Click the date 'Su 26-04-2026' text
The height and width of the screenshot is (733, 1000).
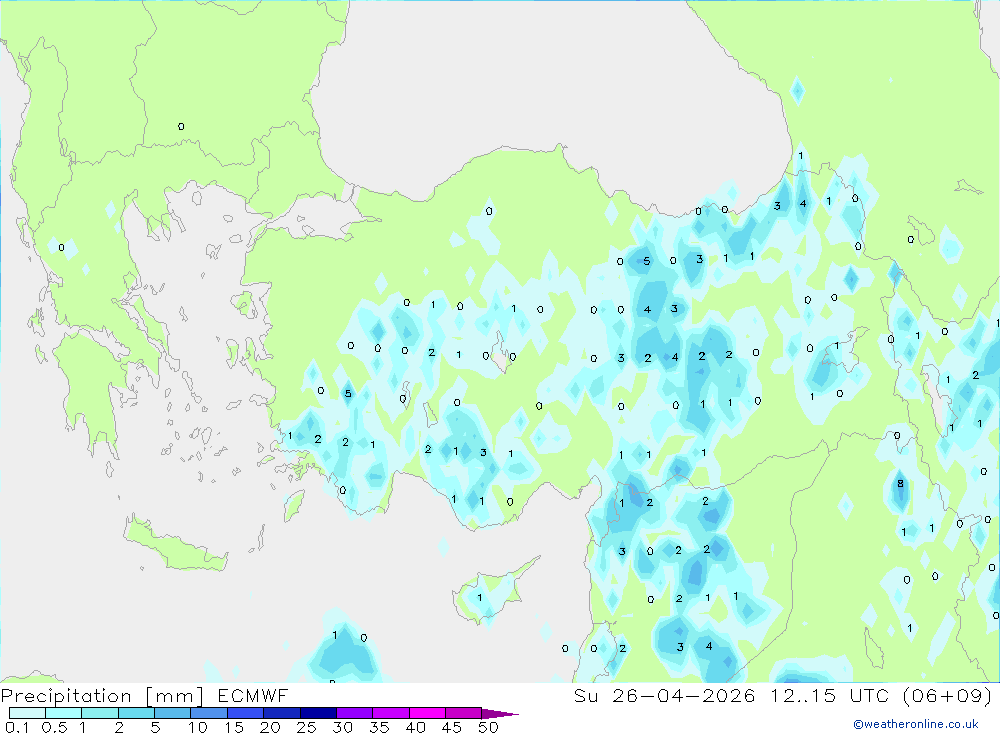(x=664, y=696)
